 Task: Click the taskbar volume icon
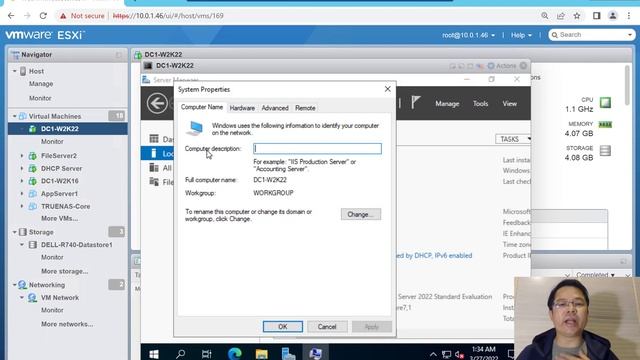pos(459,354)
